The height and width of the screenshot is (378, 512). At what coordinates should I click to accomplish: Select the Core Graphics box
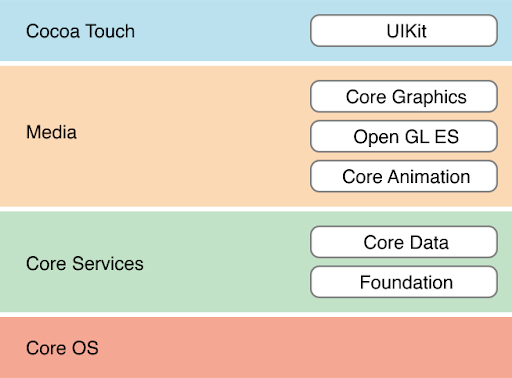404,96
